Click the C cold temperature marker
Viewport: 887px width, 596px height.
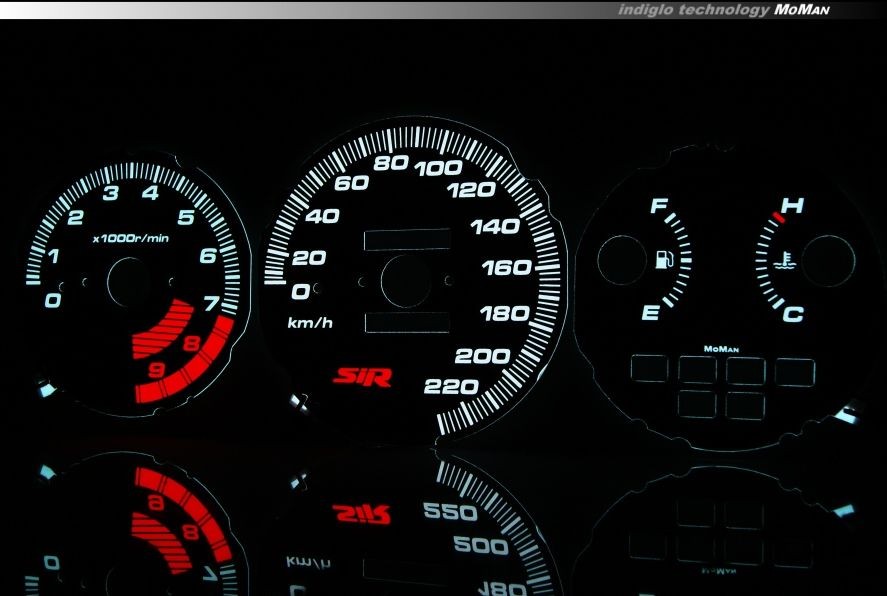click(794, 315)
